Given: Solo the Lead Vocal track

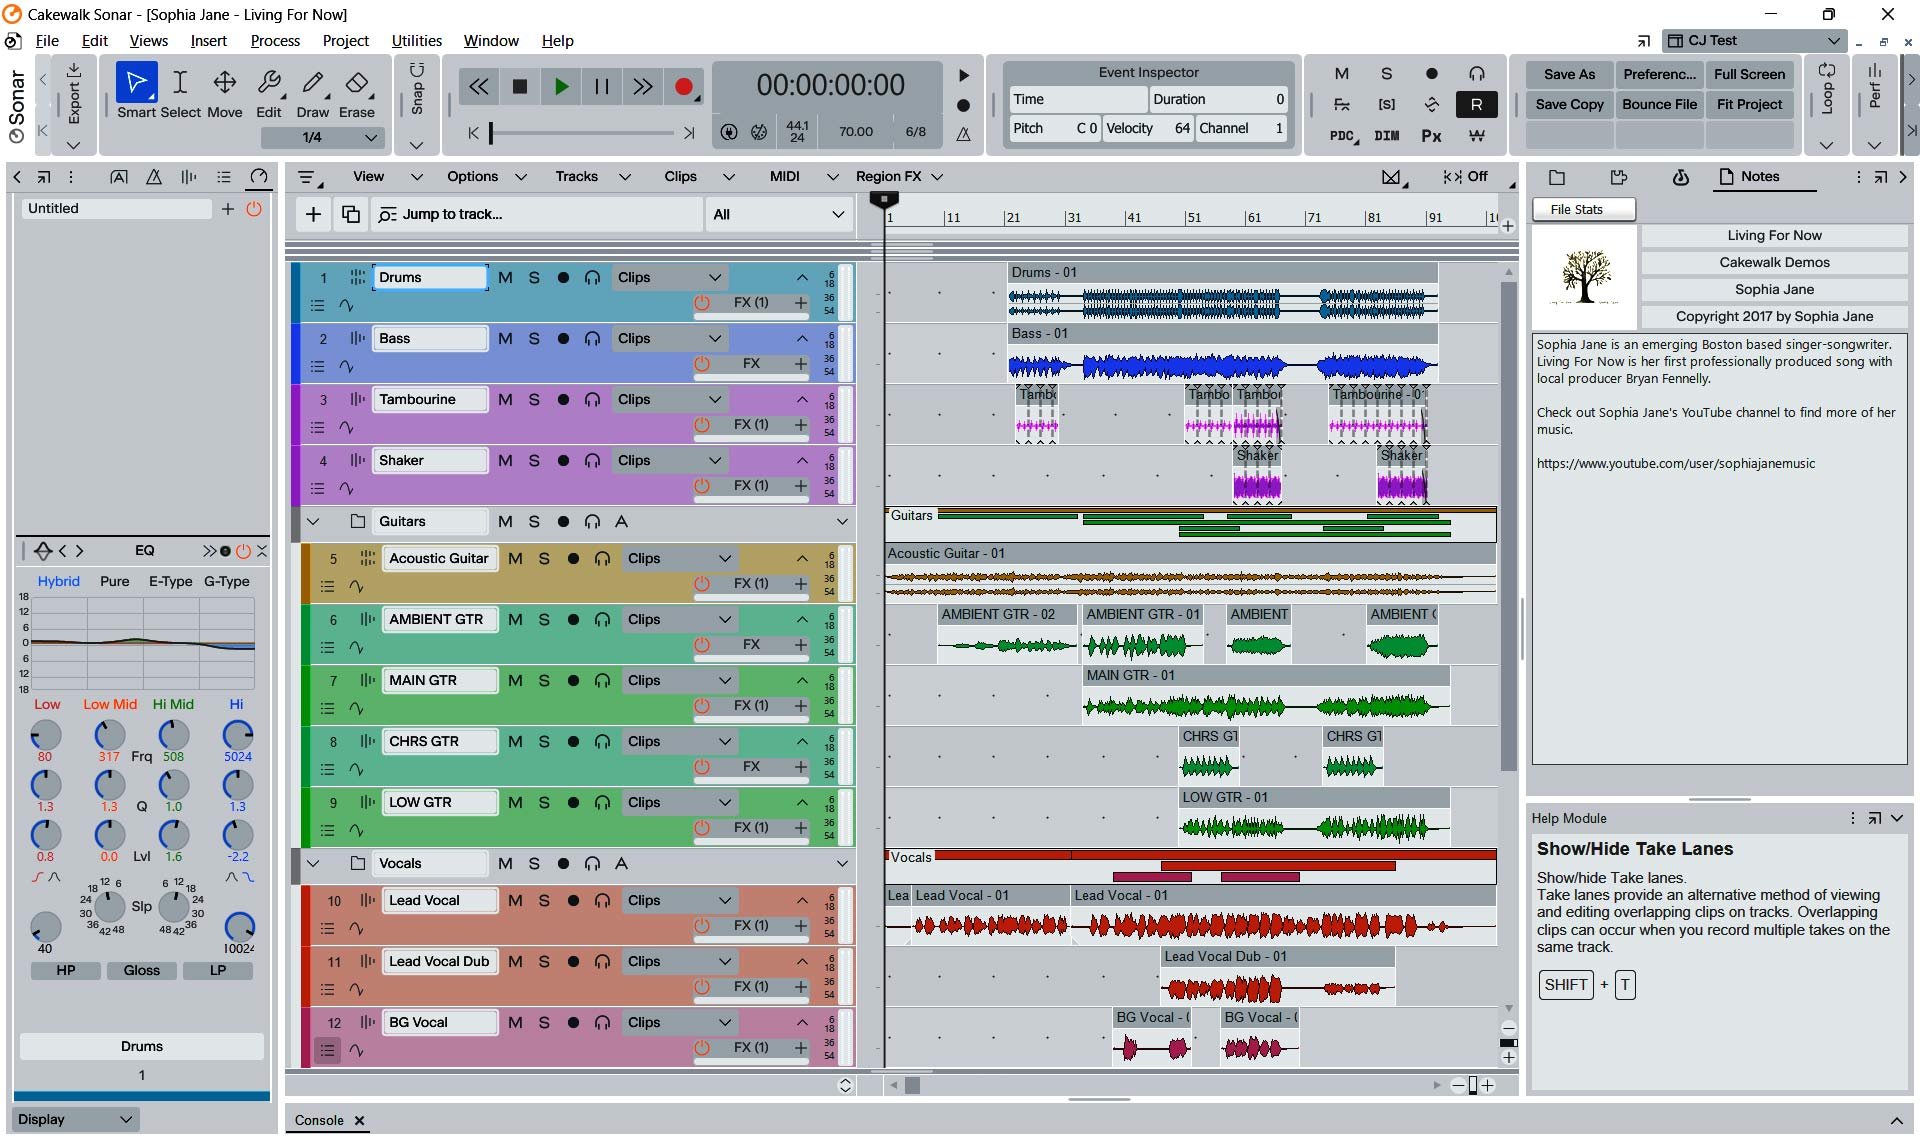Looking at the screenshot, I should 544,900.
